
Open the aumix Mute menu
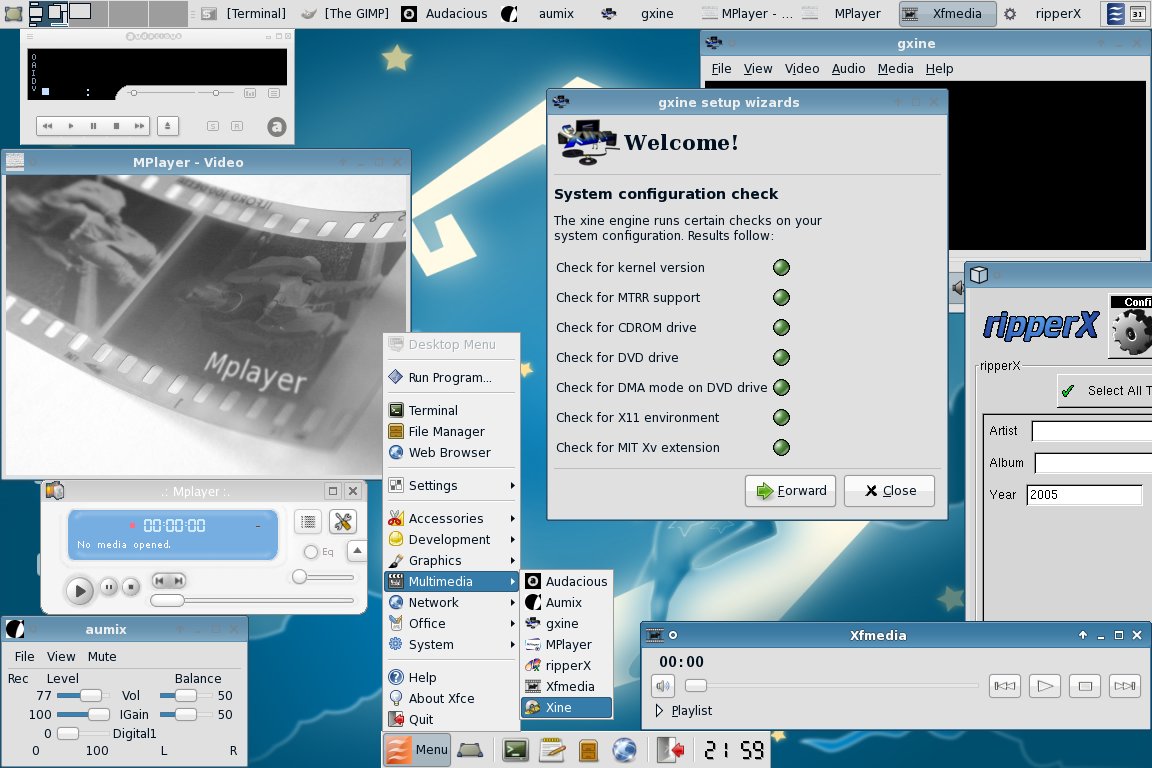click(102, 656)
